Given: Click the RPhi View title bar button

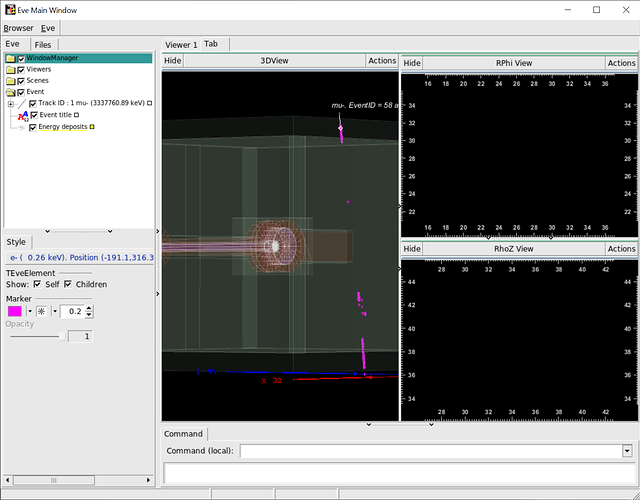Looking at the screenshot, I should pyautogui.click(x=514, y=63).
